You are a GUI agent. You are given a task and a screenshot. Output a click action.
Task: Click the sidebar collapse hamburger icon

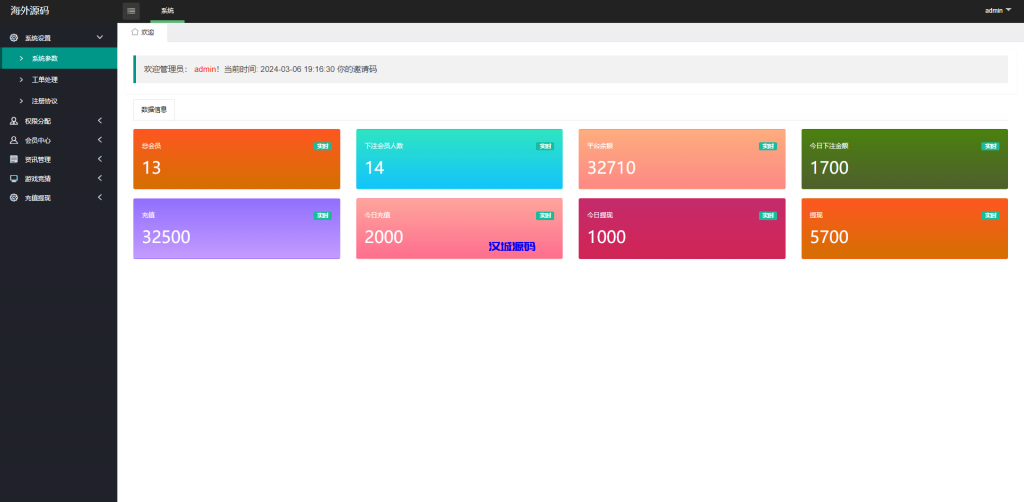pos(131,11)
